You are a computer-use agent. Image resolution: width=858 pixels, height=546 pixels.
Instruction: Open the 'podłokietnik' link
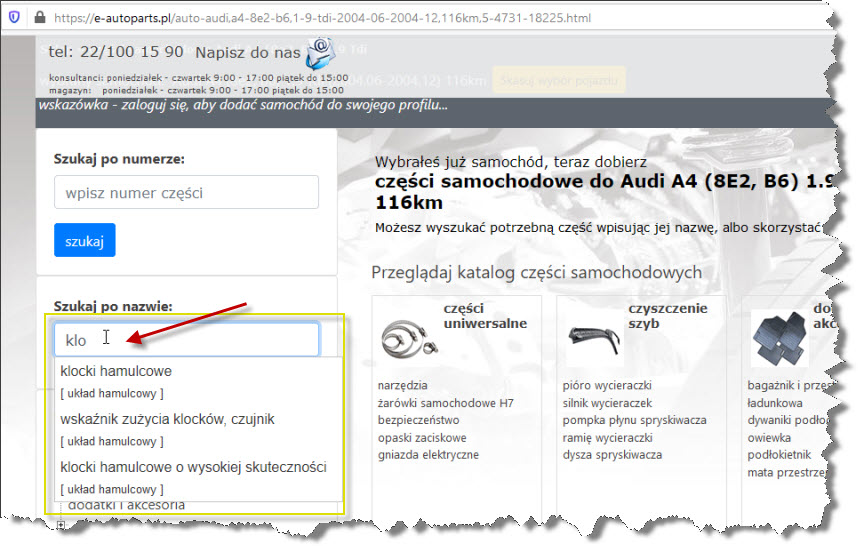pos(779,455)
